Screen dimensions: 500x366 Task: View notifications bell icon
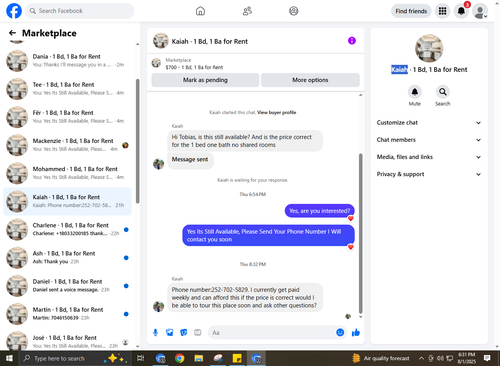click(x=461, y=11)
